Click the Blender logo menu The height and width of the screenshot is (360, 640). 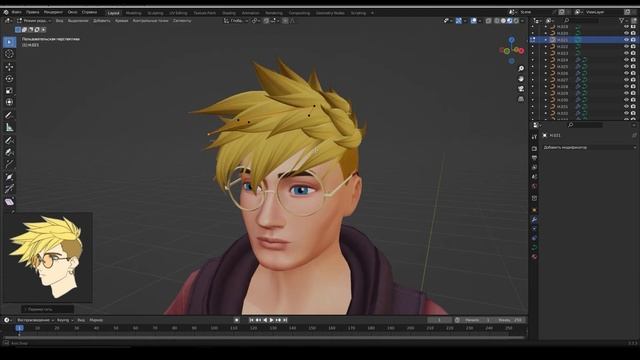coord(6,12)
